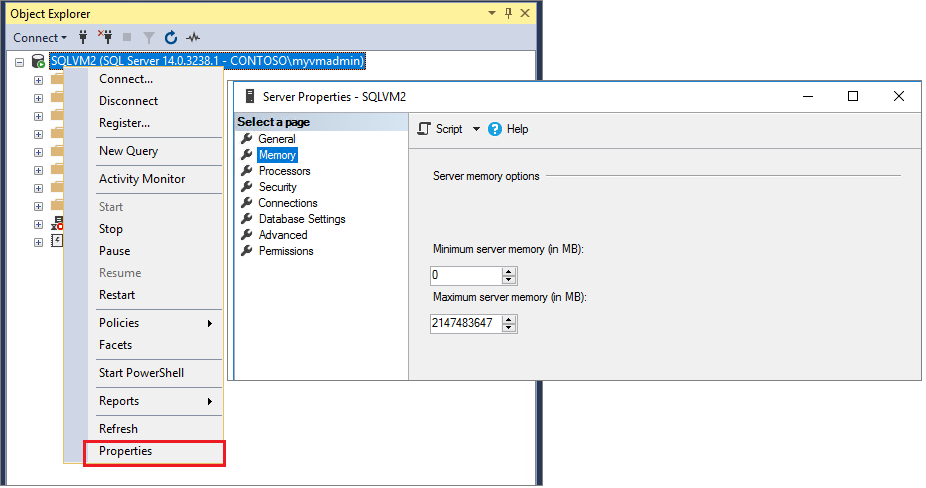The width and height of the screenshot is (926, 488).
Task: Expand the Reports submenu
Action: (x=209, y=401)
